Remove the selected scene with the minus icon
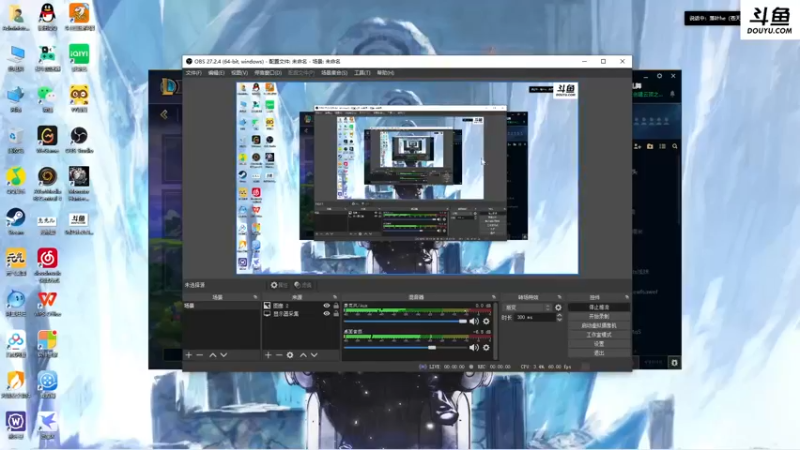 coord(200,355)
